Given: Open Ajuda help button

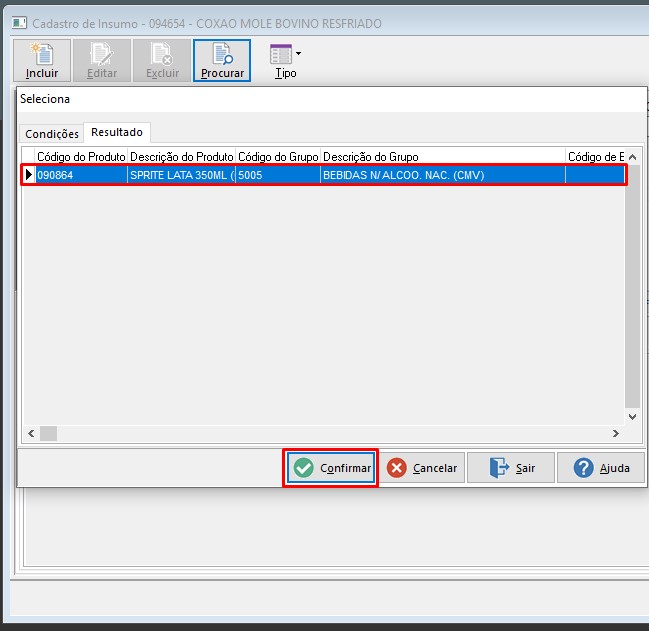Looking at the screenshot, I should coord(601,468).
